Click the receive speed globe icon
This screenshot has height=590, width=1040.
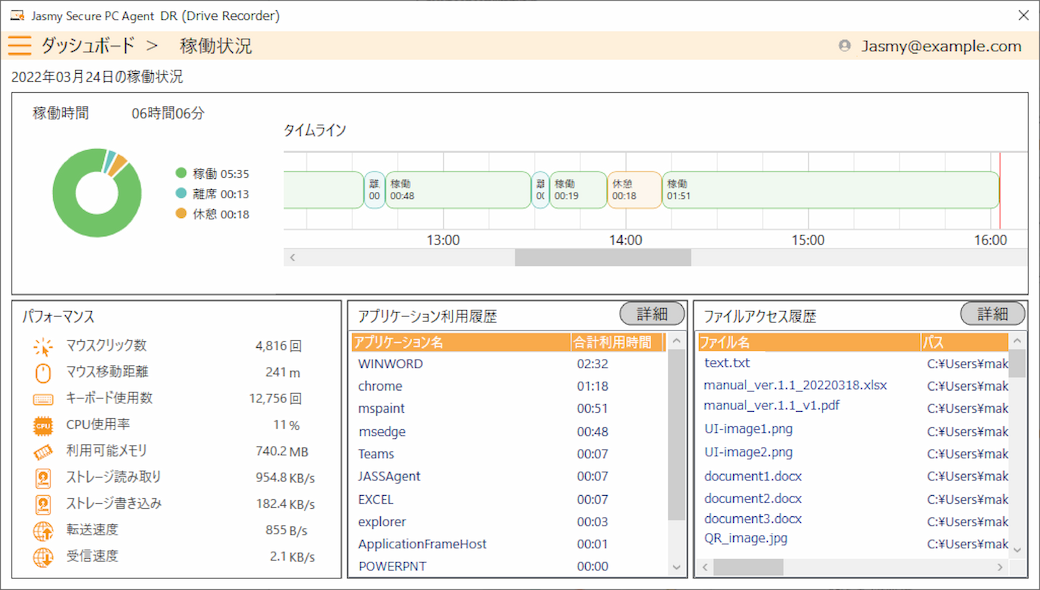(43, 557)
